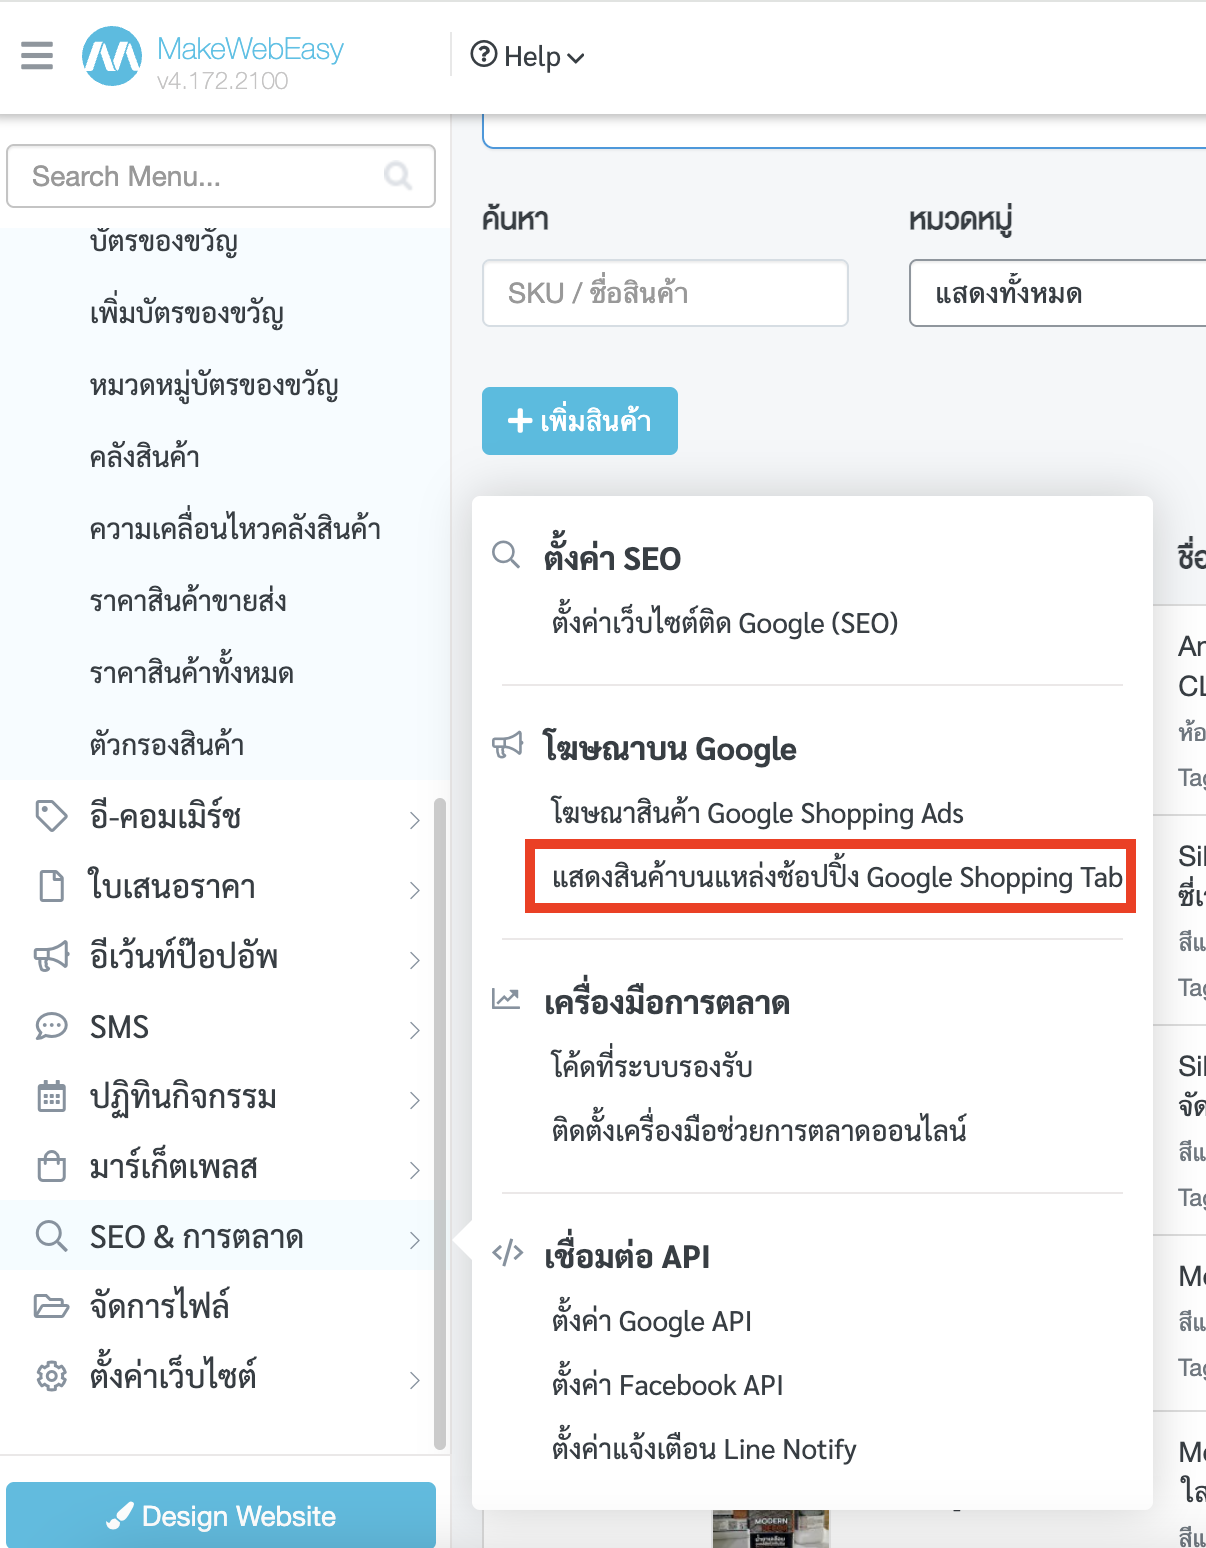The image size is (1206, 1548).
Task: Expand the มาร์เก็ตเพลส chevron
Action: 415,1170
